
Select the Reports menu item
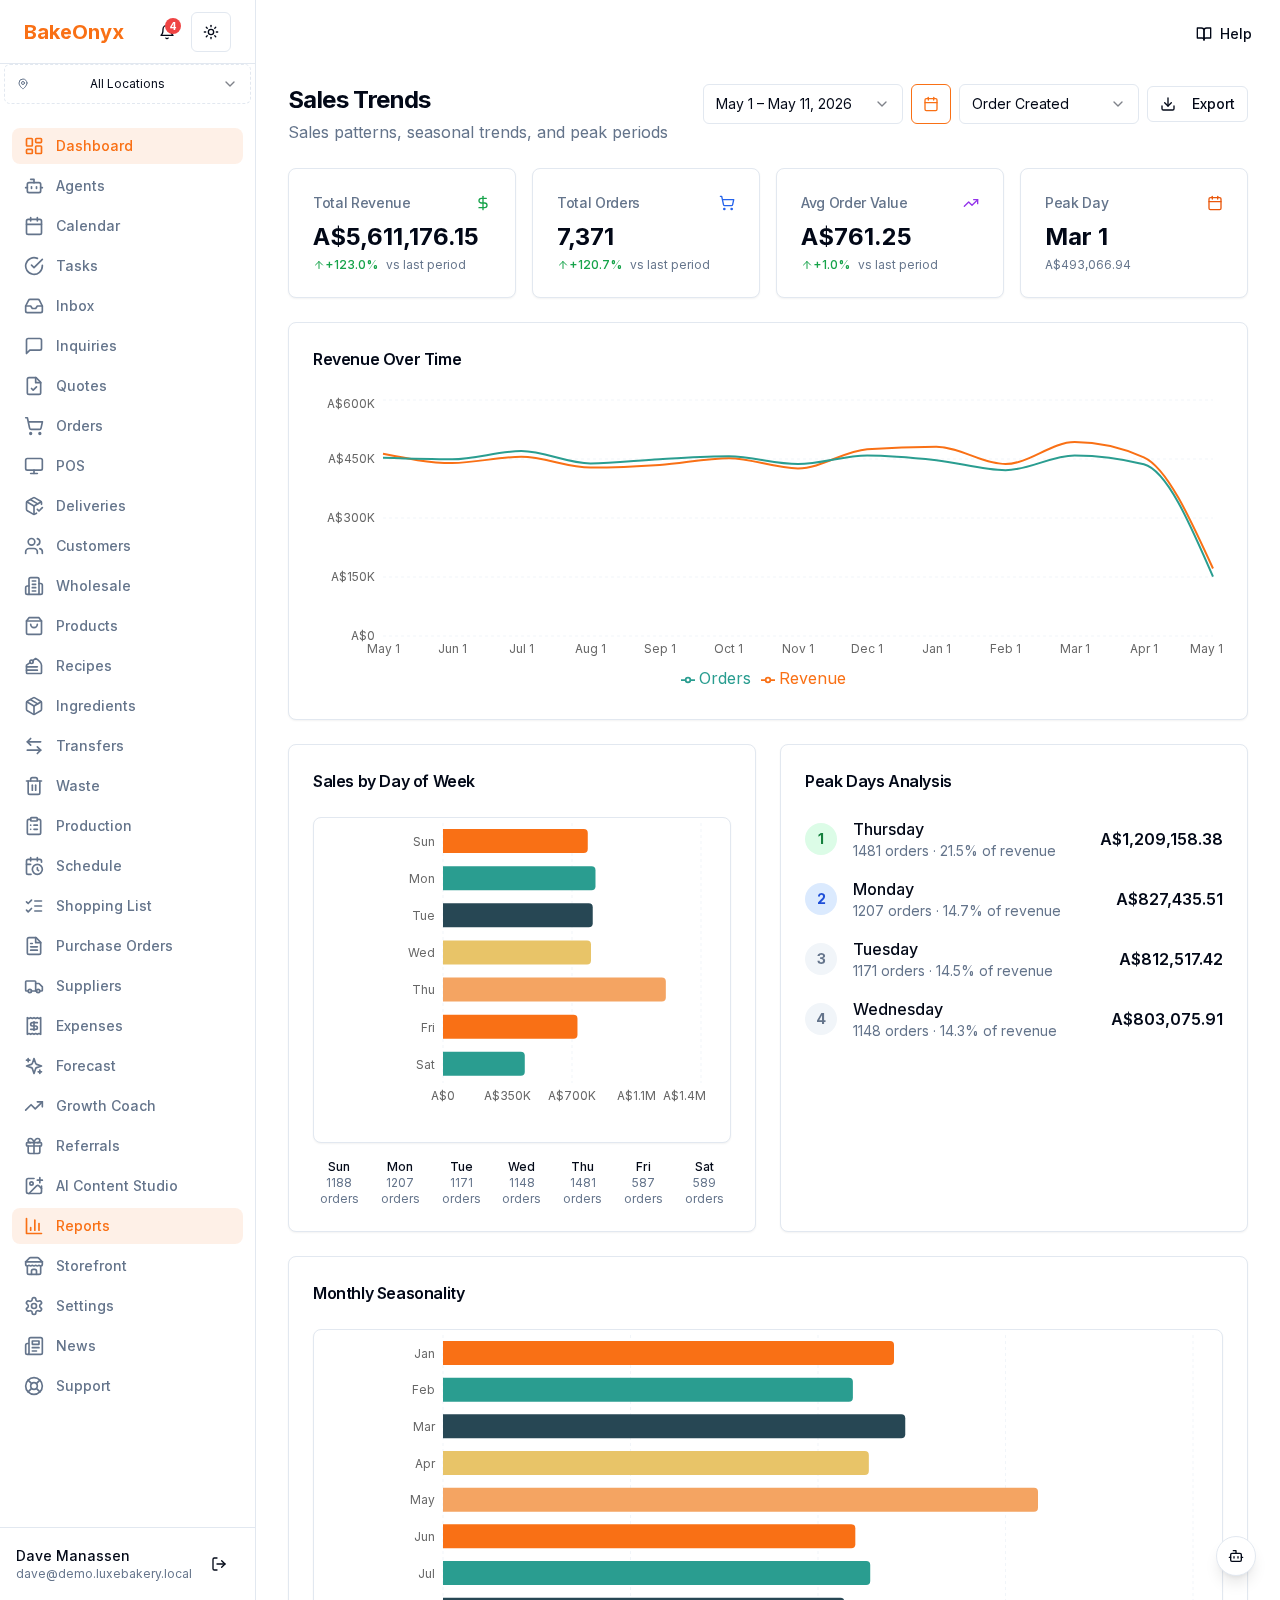[x=127, y=1226]
